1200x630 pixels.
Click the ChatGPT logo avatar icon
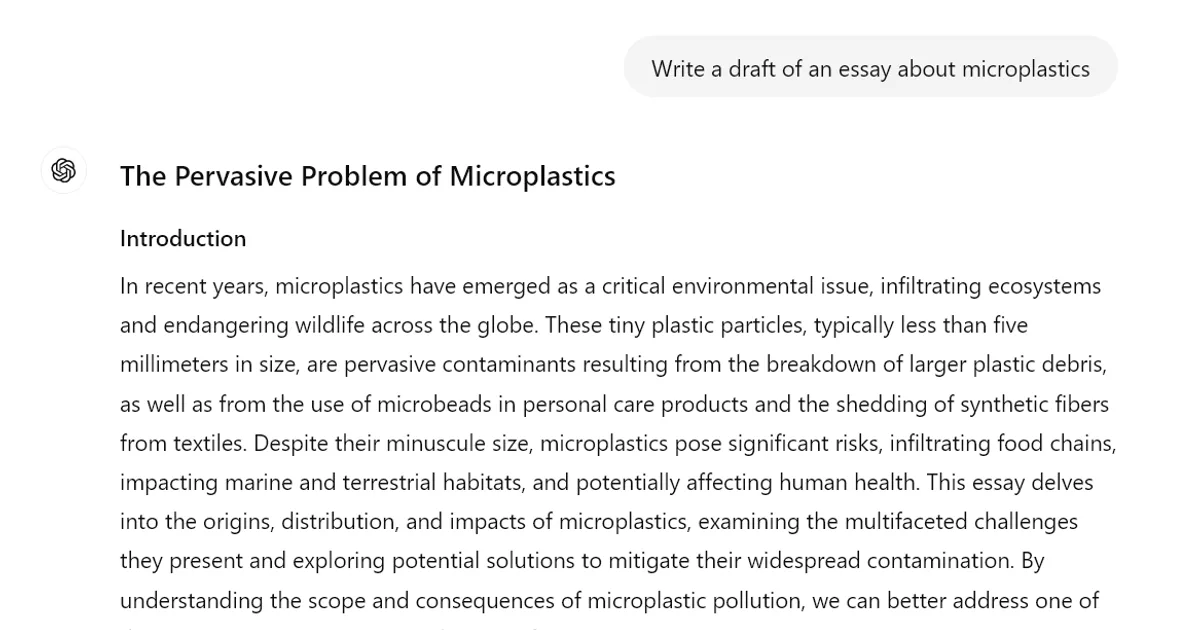tap(63, 171)
